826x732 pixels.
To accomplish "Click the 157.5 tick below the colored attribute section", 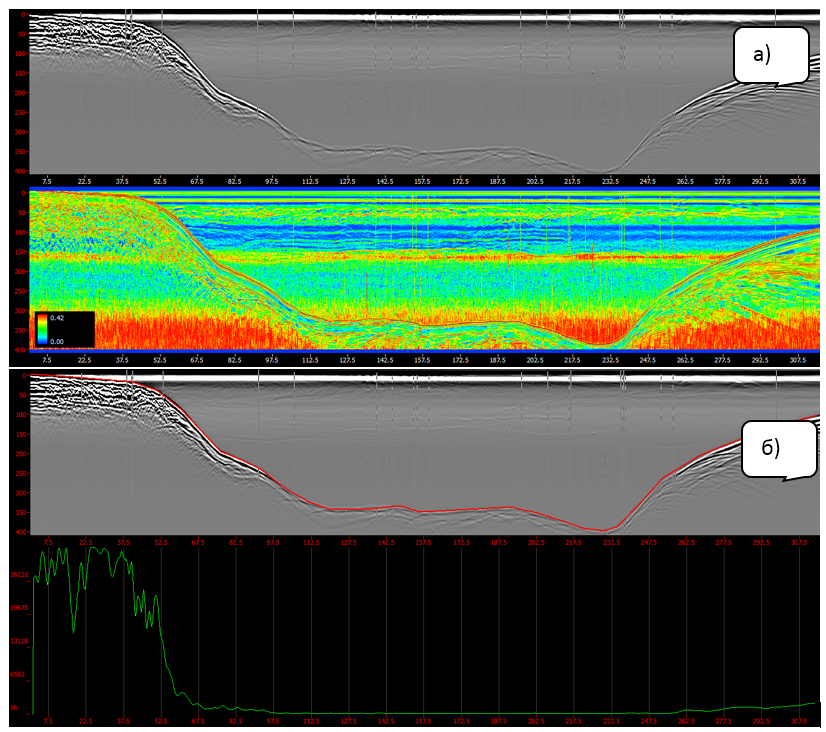I will pyautogui.click(x=422, y=359).
